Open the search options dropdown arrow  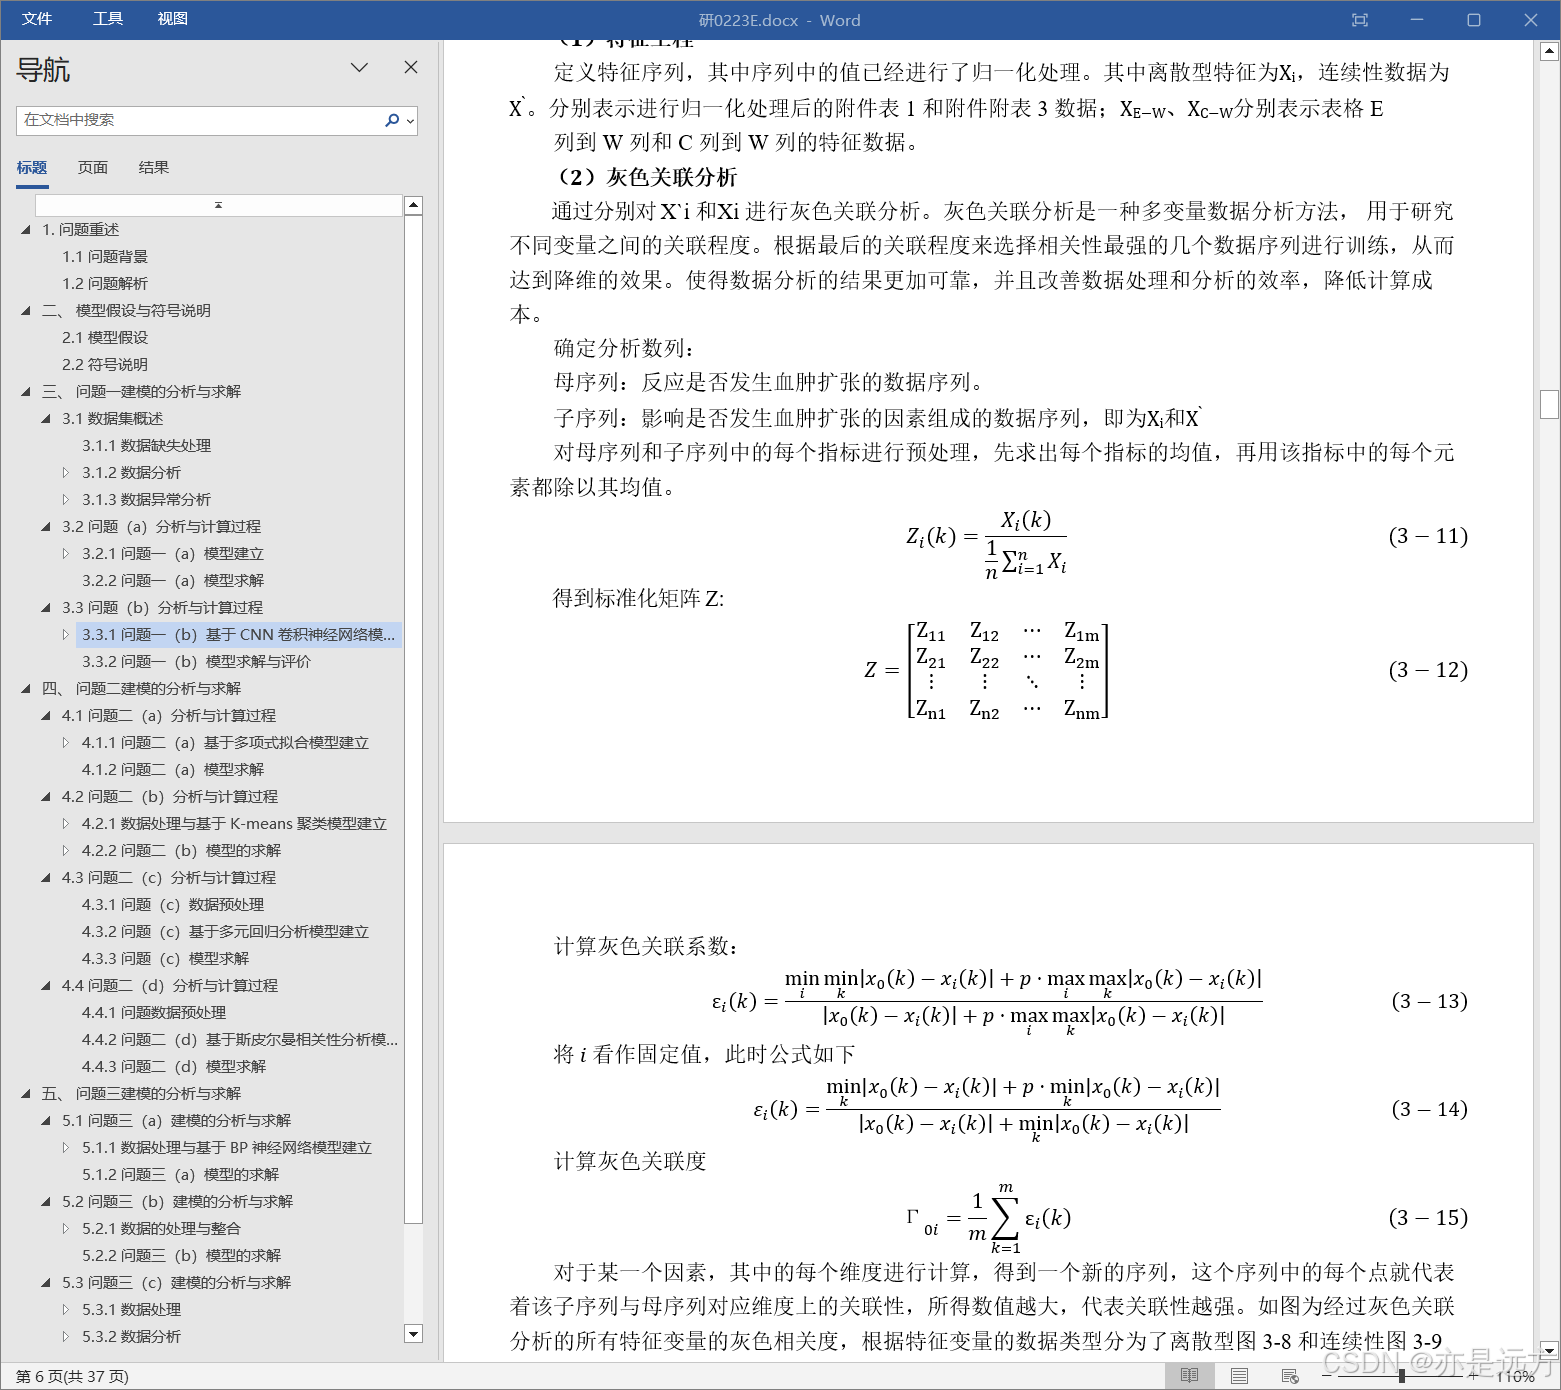click(x=410, y=121)
